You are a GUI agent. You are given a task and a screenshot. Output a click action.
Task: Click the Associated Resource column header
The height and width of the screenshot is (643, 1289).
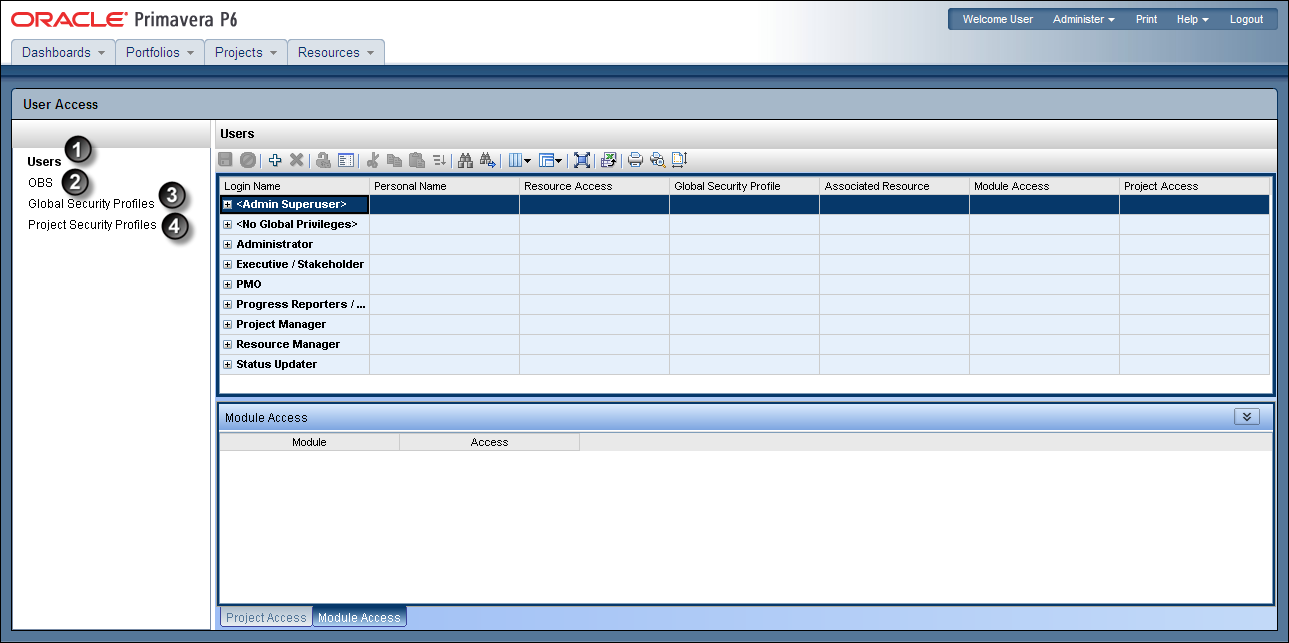pyautogui.click(x=894, y=186)
